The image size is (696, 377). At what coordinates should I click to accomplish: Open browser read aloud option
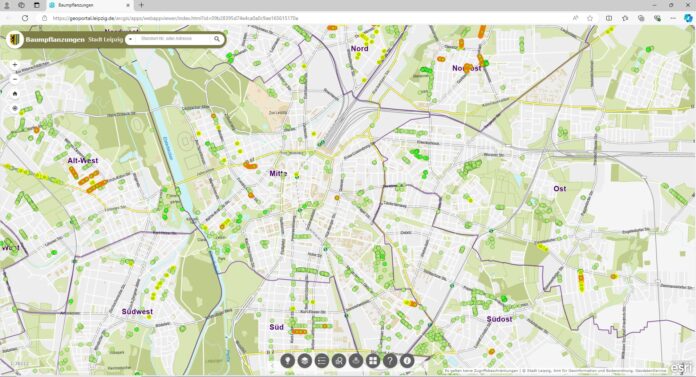point(575,18)
